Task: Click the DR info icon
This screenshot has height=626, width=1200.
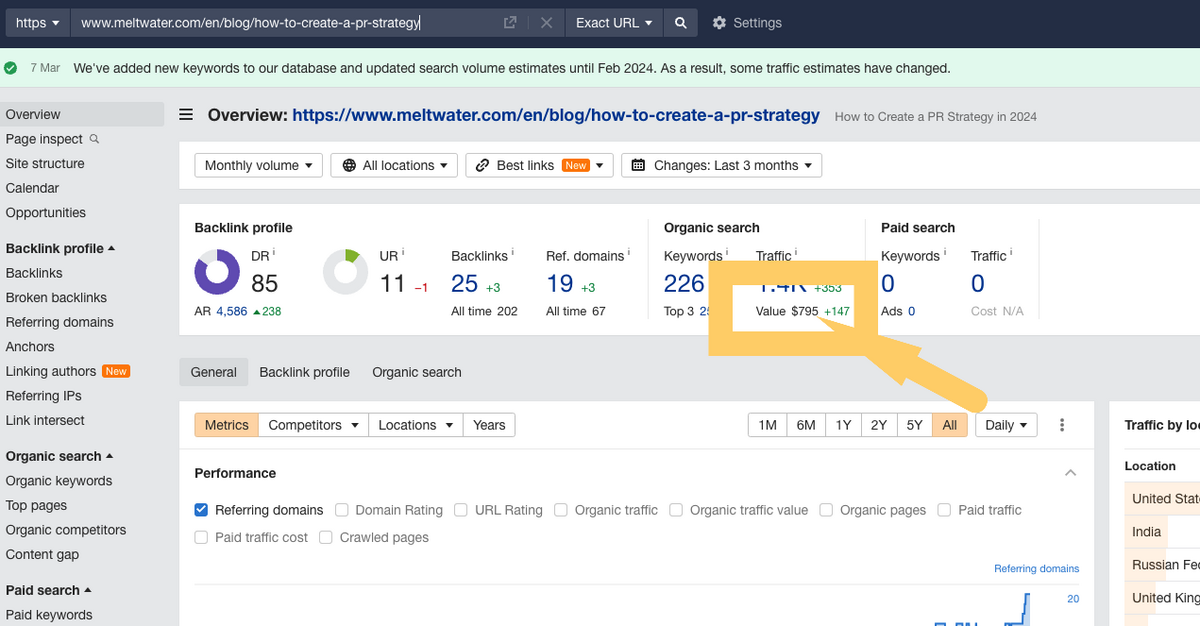Action: pyautogui.click(x=274, y=254)
